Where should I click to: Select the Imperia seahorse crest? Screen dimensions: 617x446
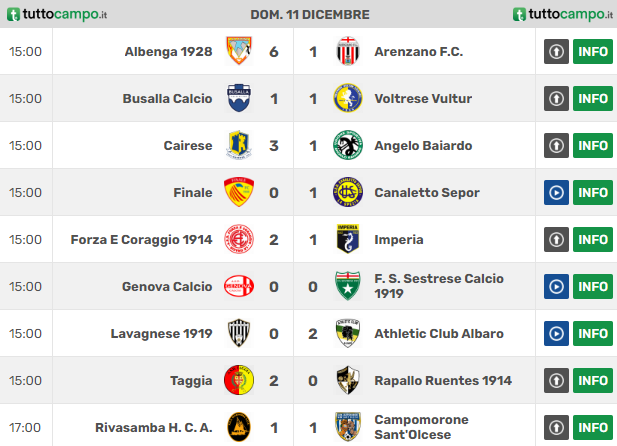point(348,239)
